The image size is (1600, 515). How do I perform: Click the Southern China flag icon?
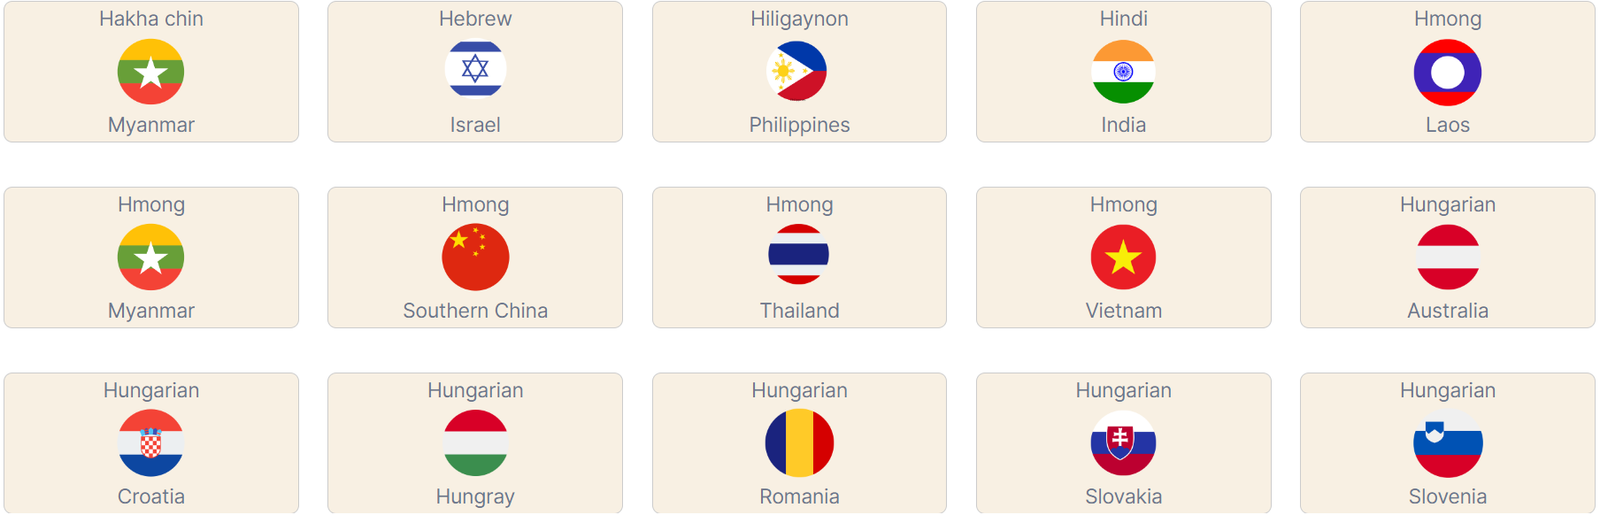(x=475, y=257)
